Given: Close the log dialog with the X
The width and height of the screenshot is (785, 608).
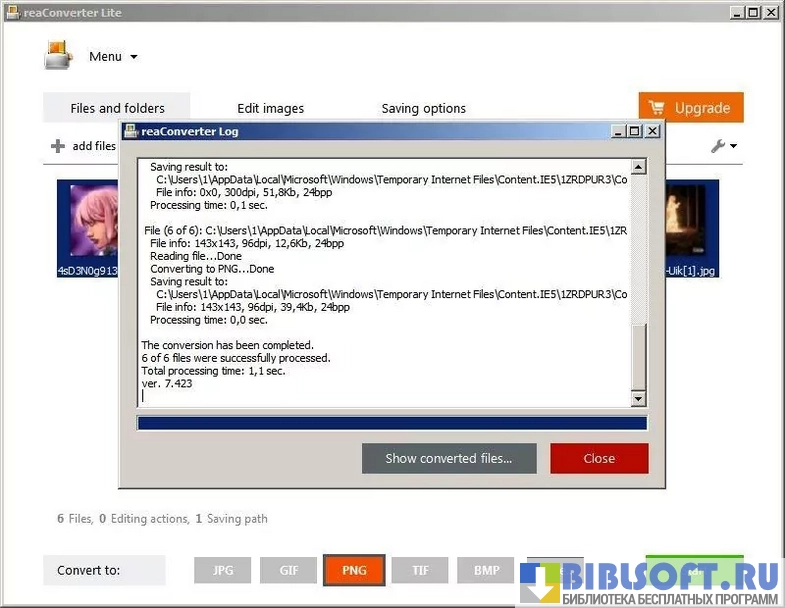Looking at the screenshot, I should pos(652,131).
